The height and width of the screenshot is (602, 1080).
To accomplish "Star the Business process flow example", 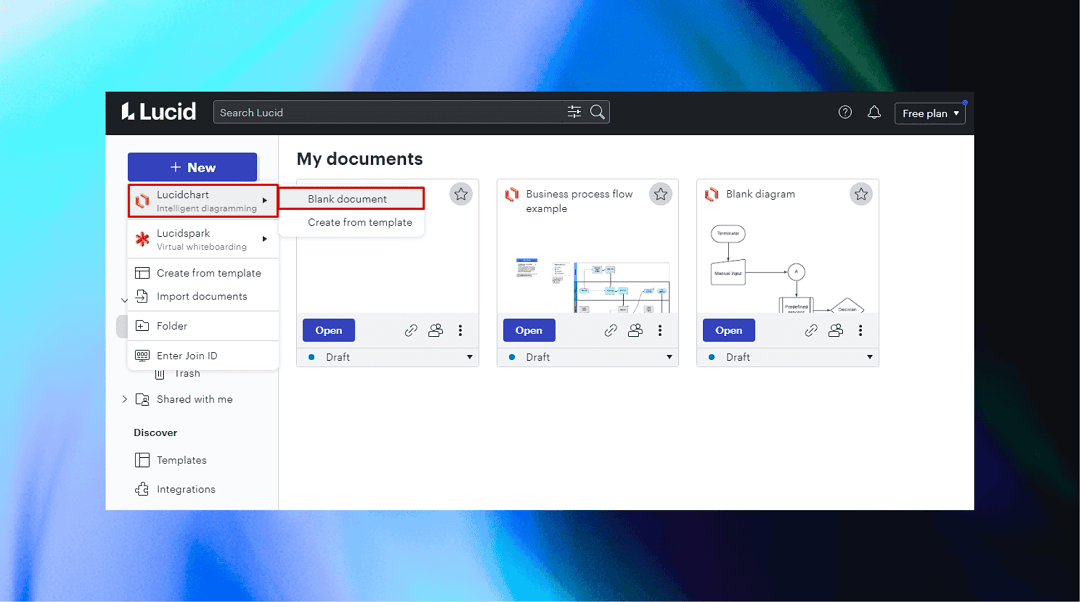I will pyautogui.click(x=661, y=194).
